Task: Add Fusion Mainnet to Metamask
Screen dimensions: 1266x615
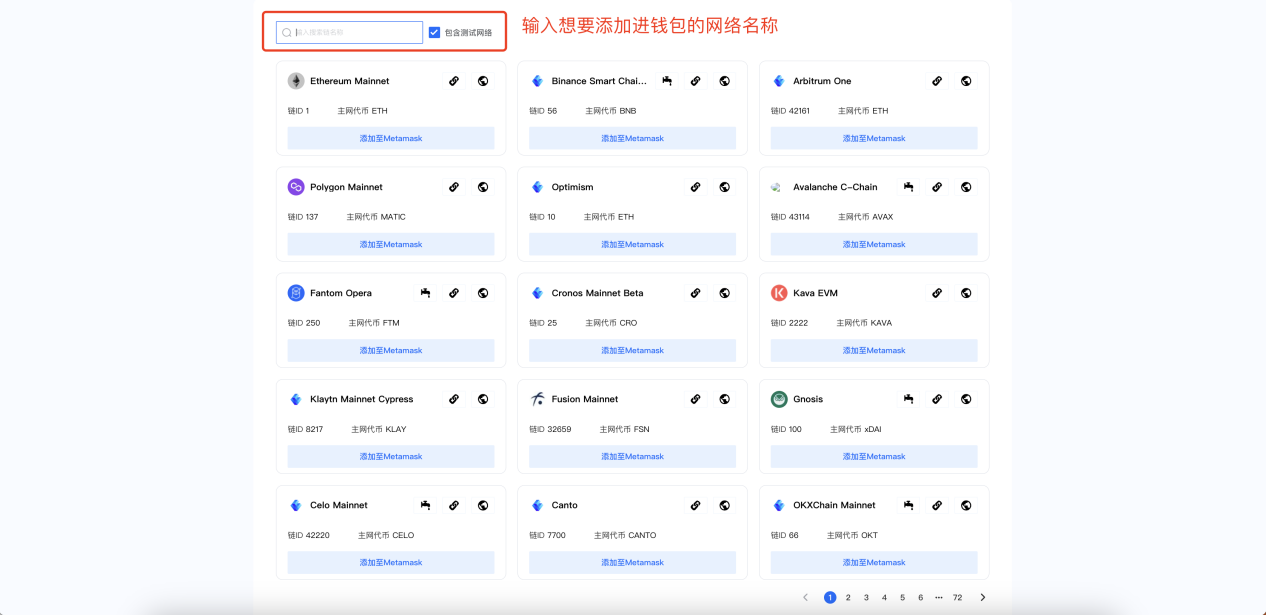Action: 632,456
